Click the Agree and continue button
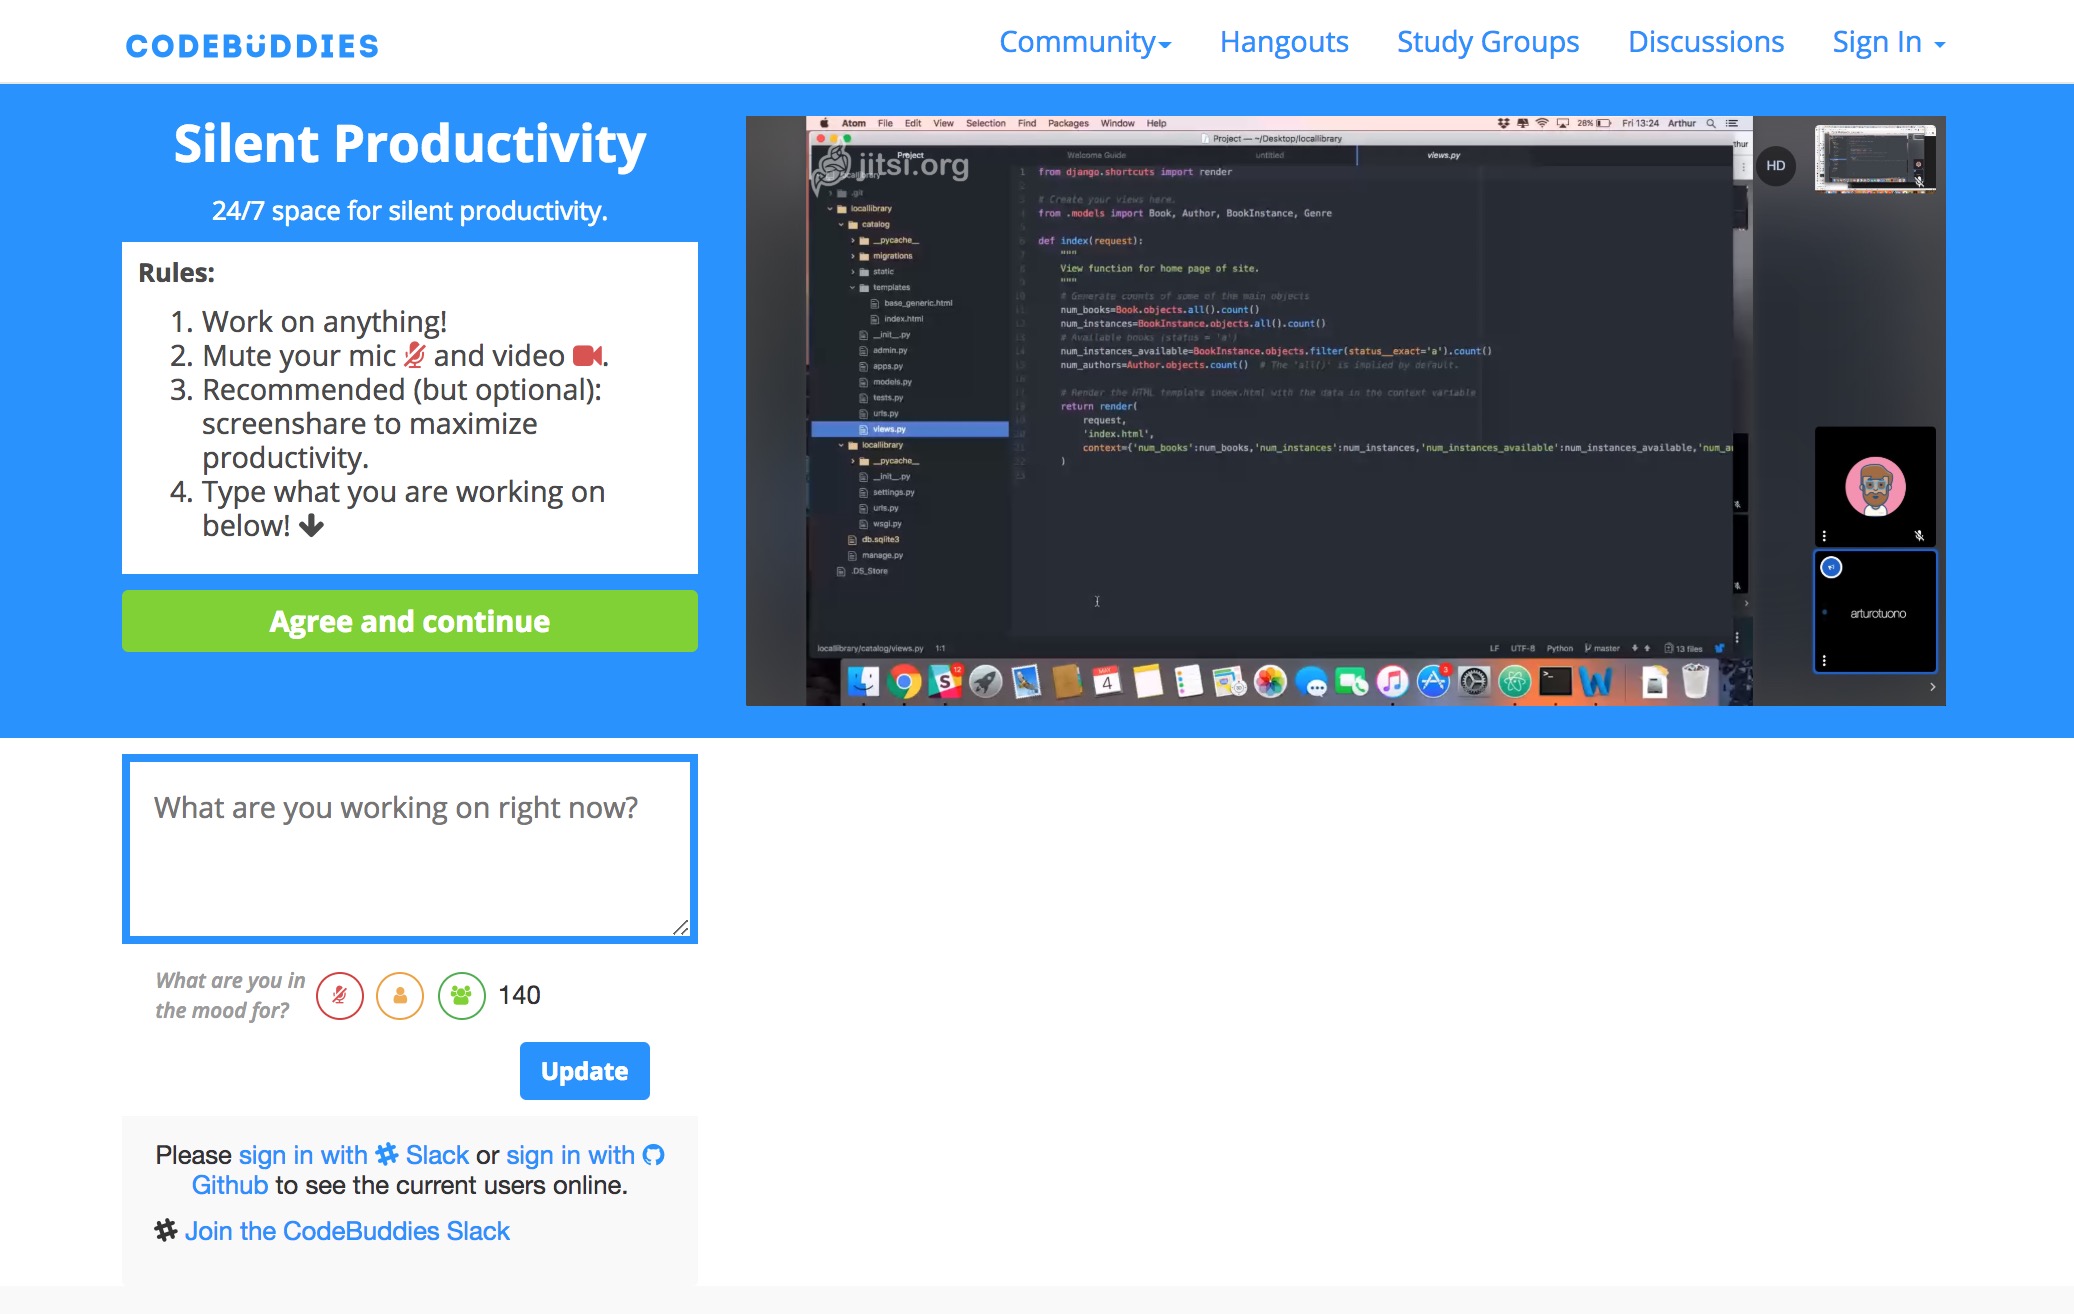This screenshot has height=1314, width=2074. pyautogui.click(x=409, y=621)
